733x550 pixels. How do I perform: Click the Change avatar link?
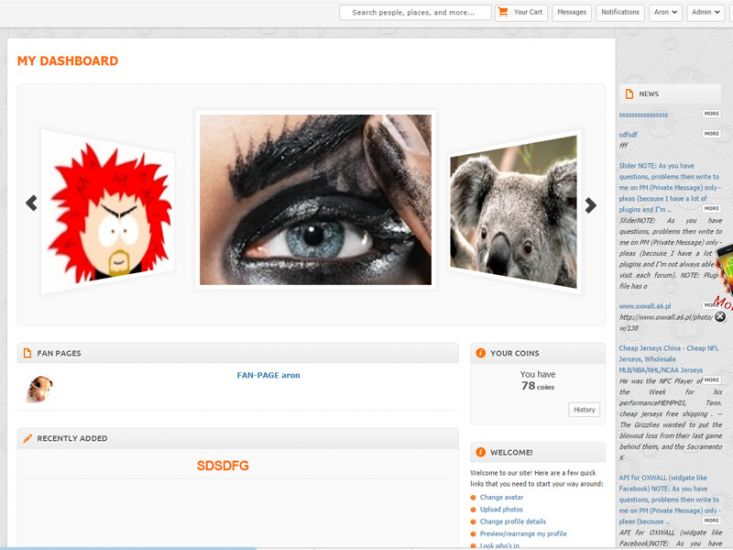coord(501,497)
